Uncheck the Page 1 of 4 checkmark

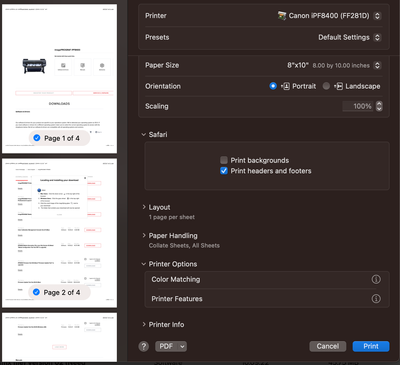click(x=37, y=138)
